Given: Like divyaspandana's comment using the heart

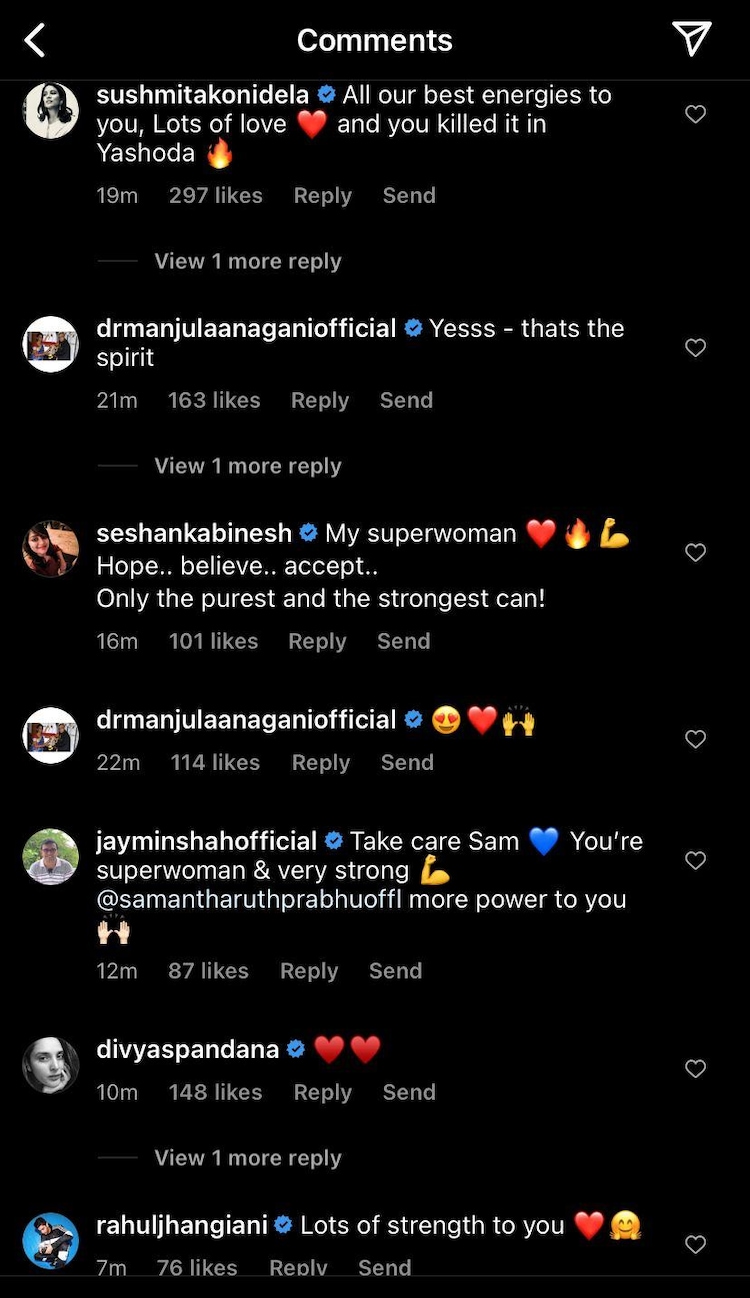Looking at the screenshot, I should [x=695, y=1069].
